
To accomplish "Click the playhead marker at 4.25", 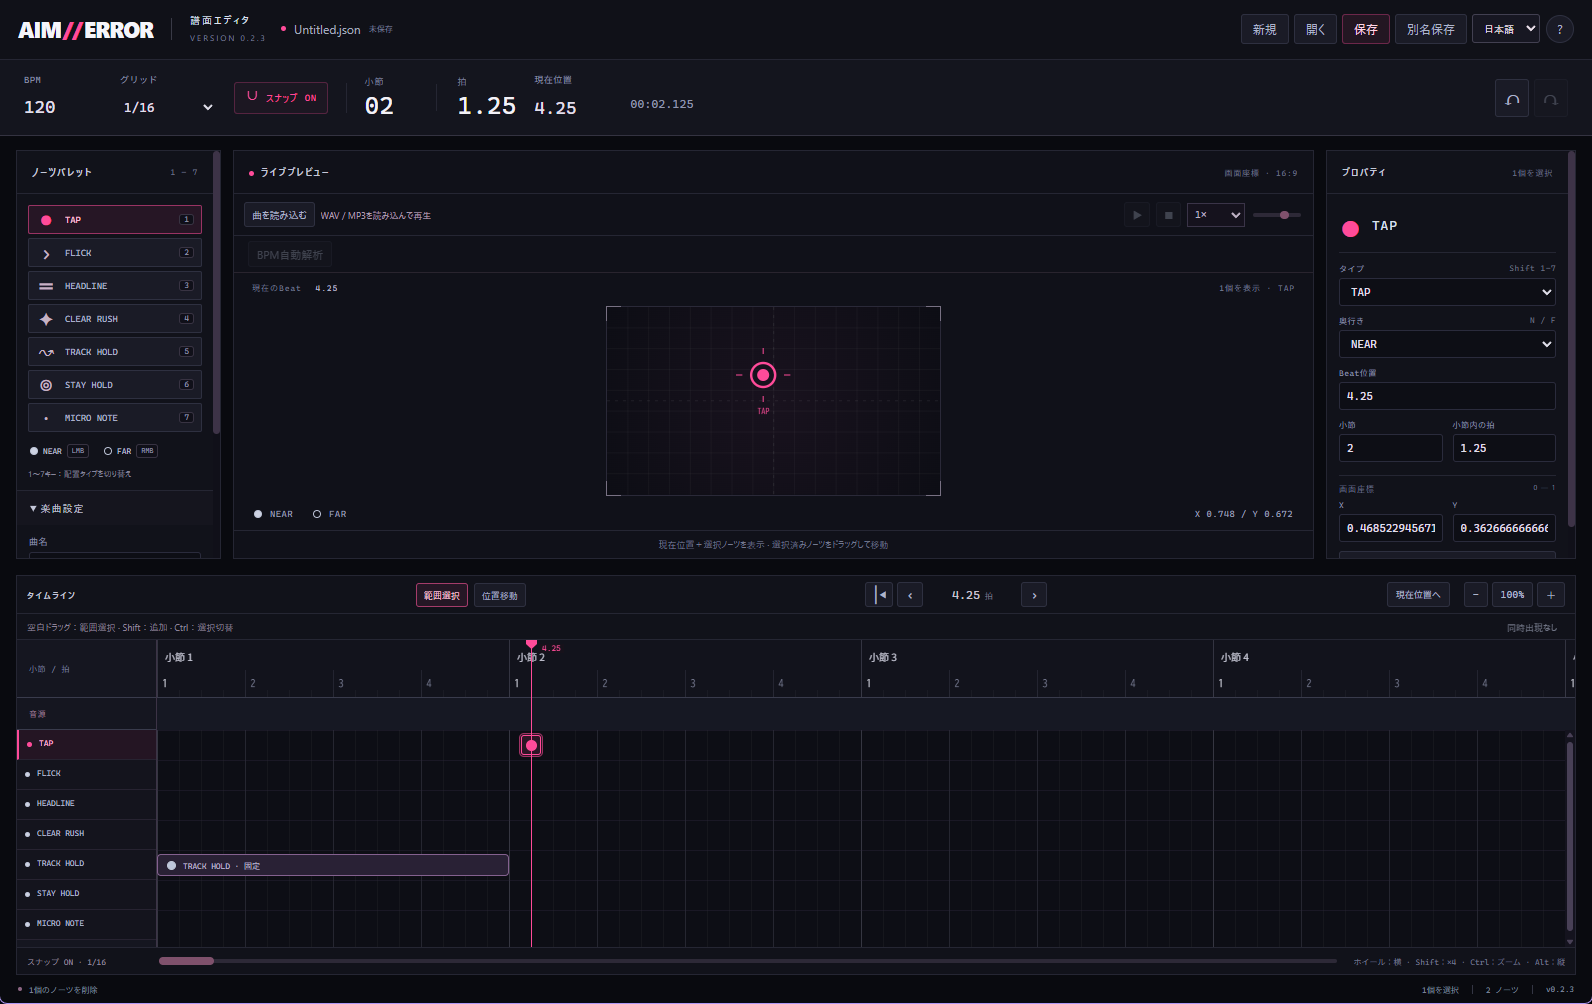I will click(531, 644).
